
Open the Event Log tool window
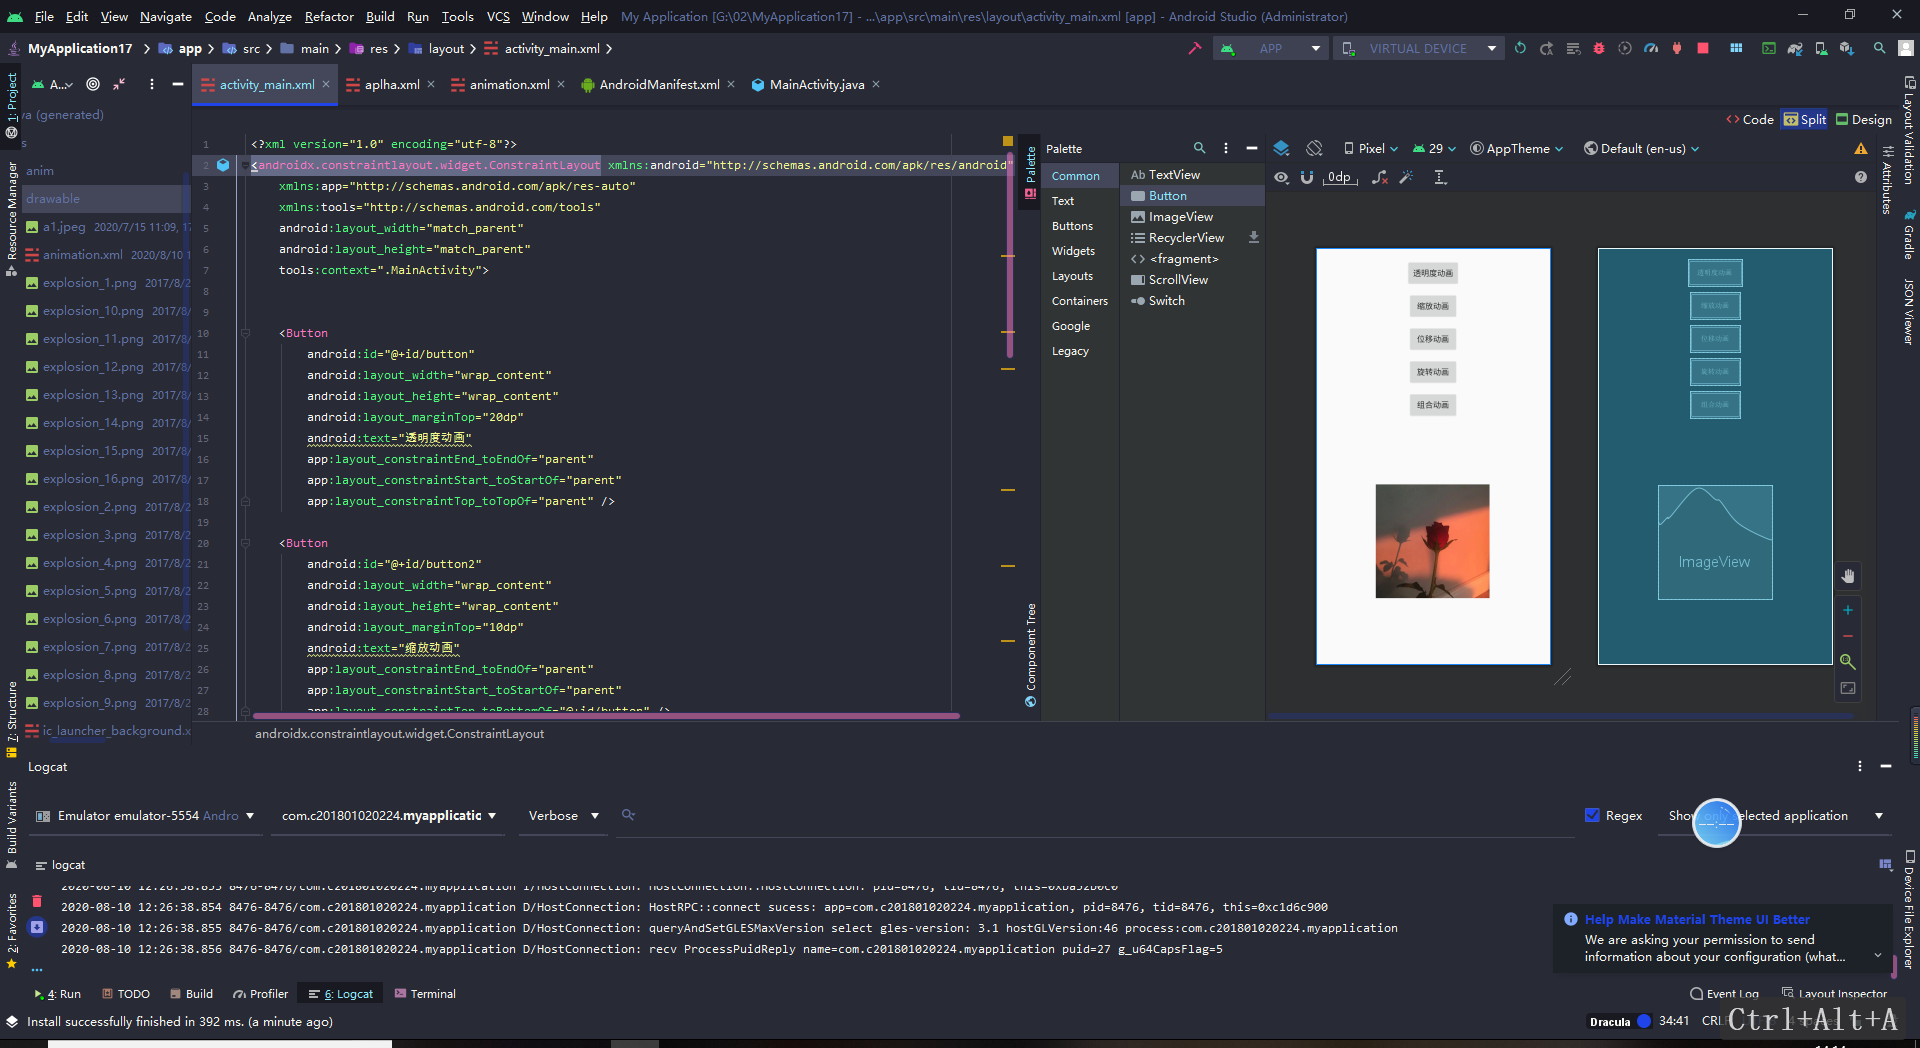pos(1725,993)
